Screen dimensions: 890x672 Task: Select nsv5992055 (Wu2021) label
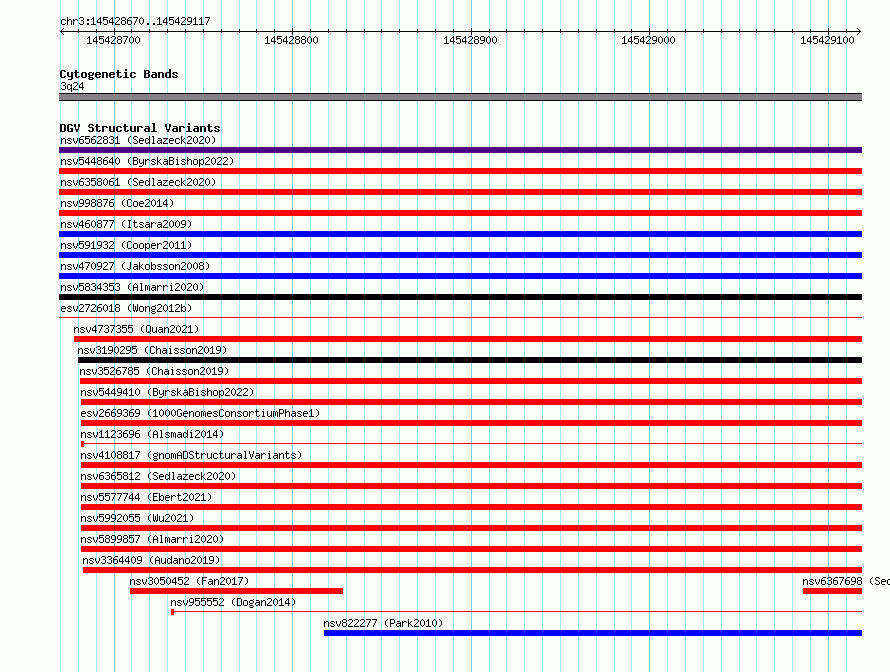[137, 518]
